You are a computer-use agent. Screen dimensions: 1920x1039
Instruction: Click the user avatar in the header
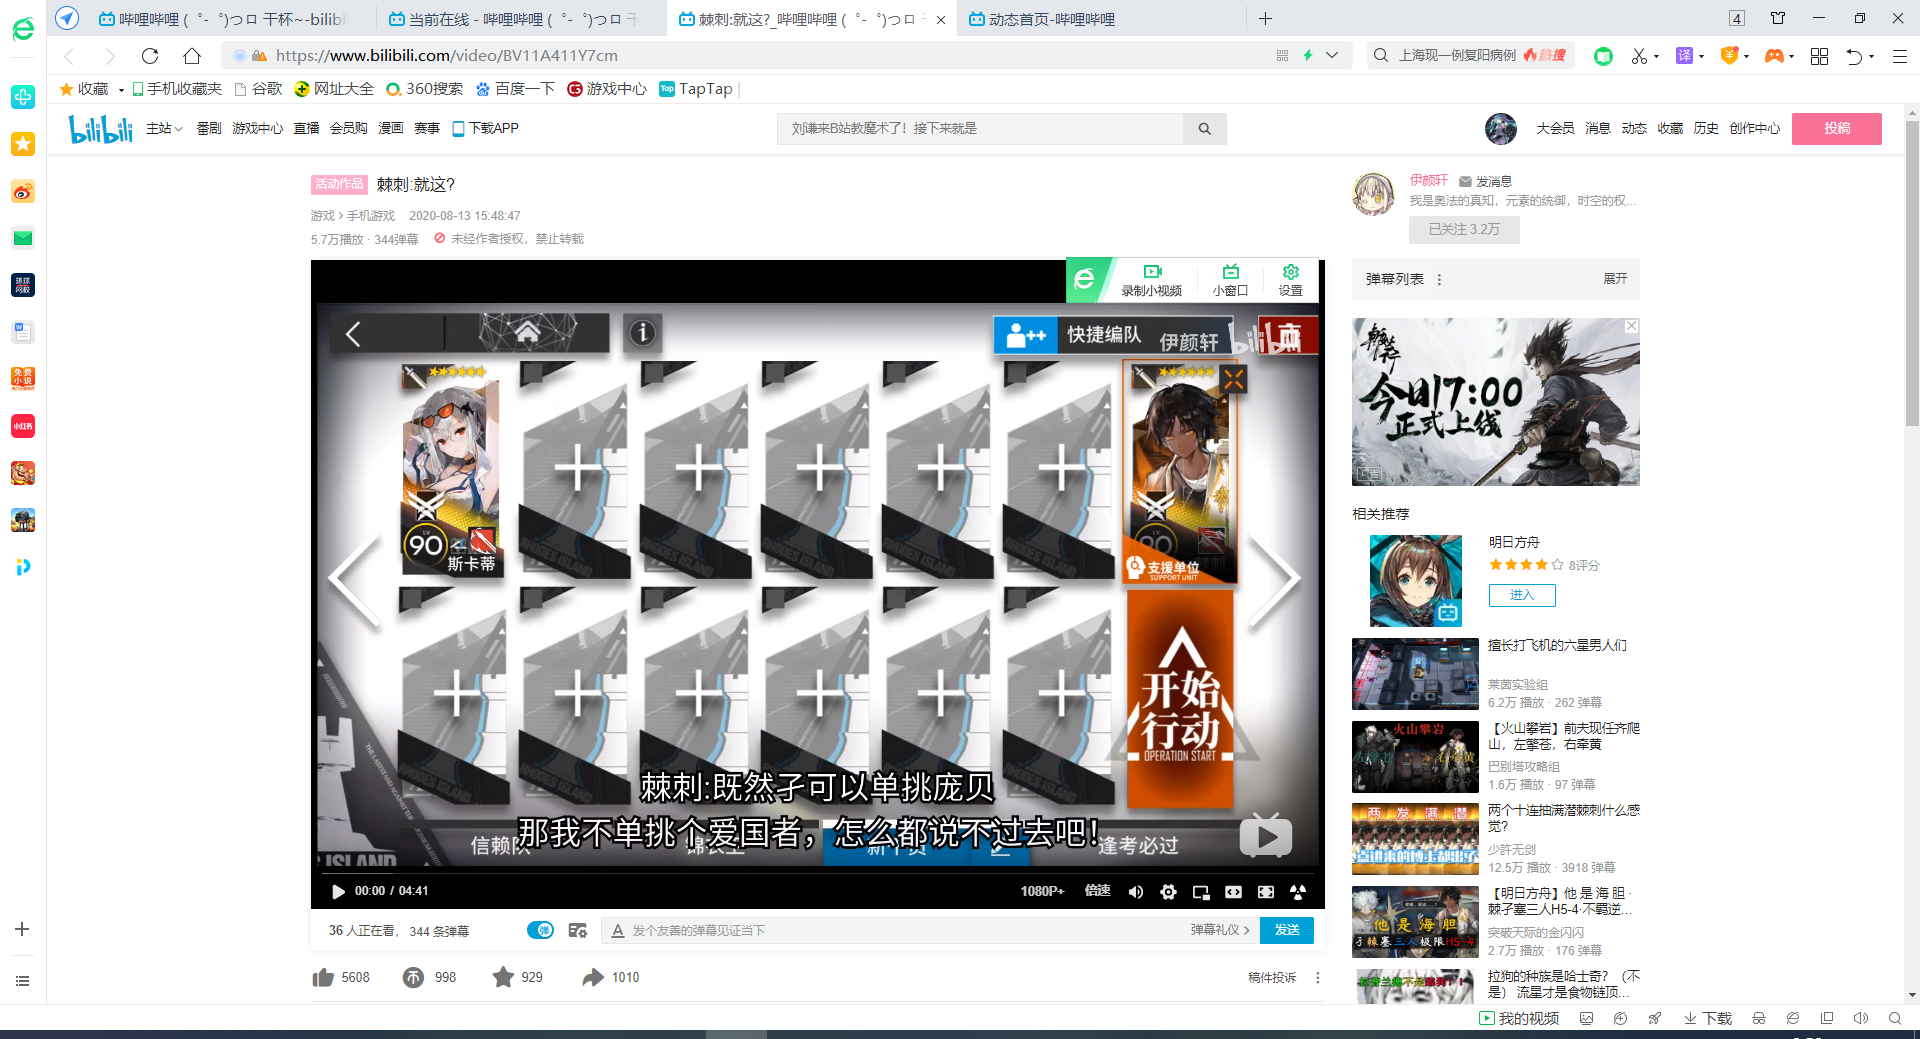1500,128
